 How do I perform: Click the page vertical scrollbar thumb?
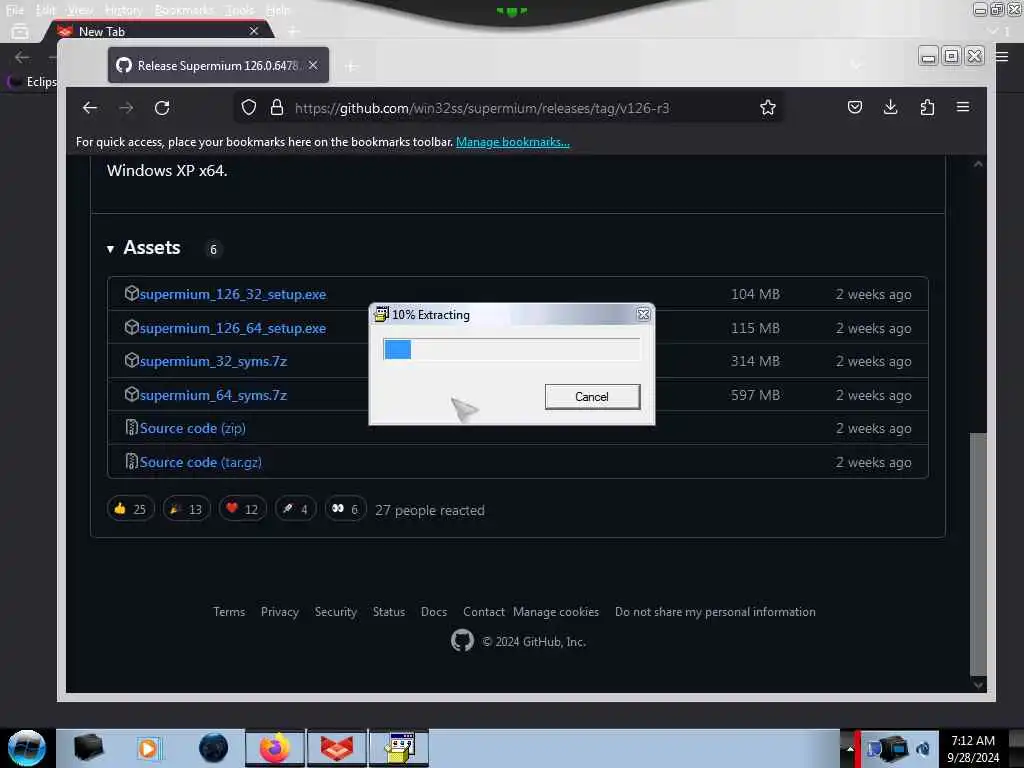click(x=978, y=554)
